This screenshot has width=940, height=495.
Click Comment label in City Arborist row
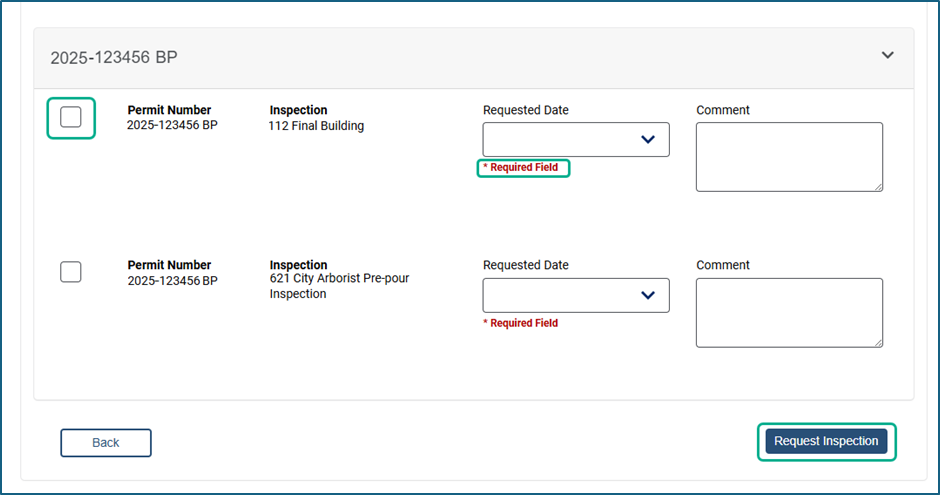tap(723, 265)
